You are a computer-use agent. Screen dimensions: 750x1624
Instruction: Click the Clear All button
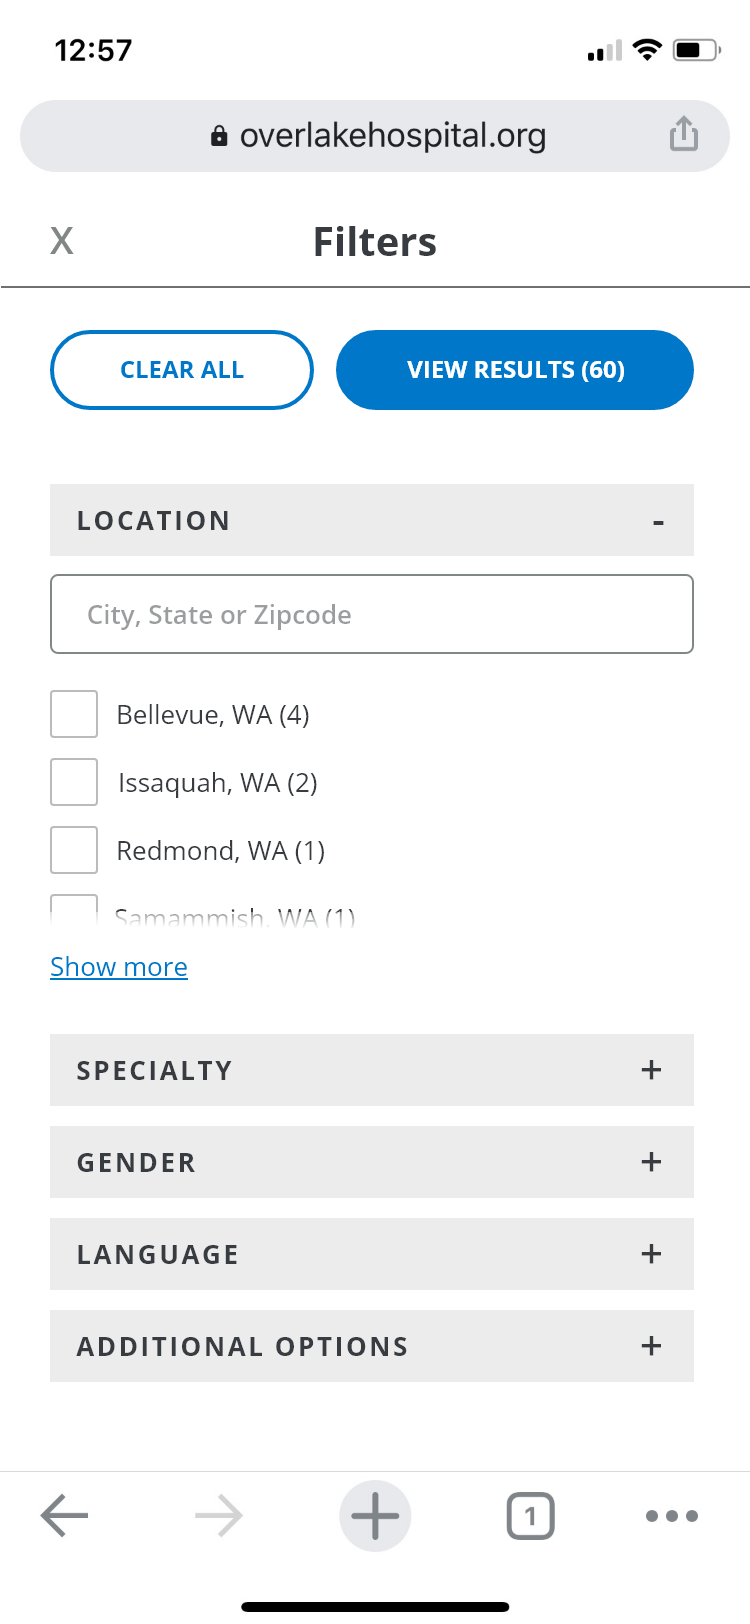(182, 370)
